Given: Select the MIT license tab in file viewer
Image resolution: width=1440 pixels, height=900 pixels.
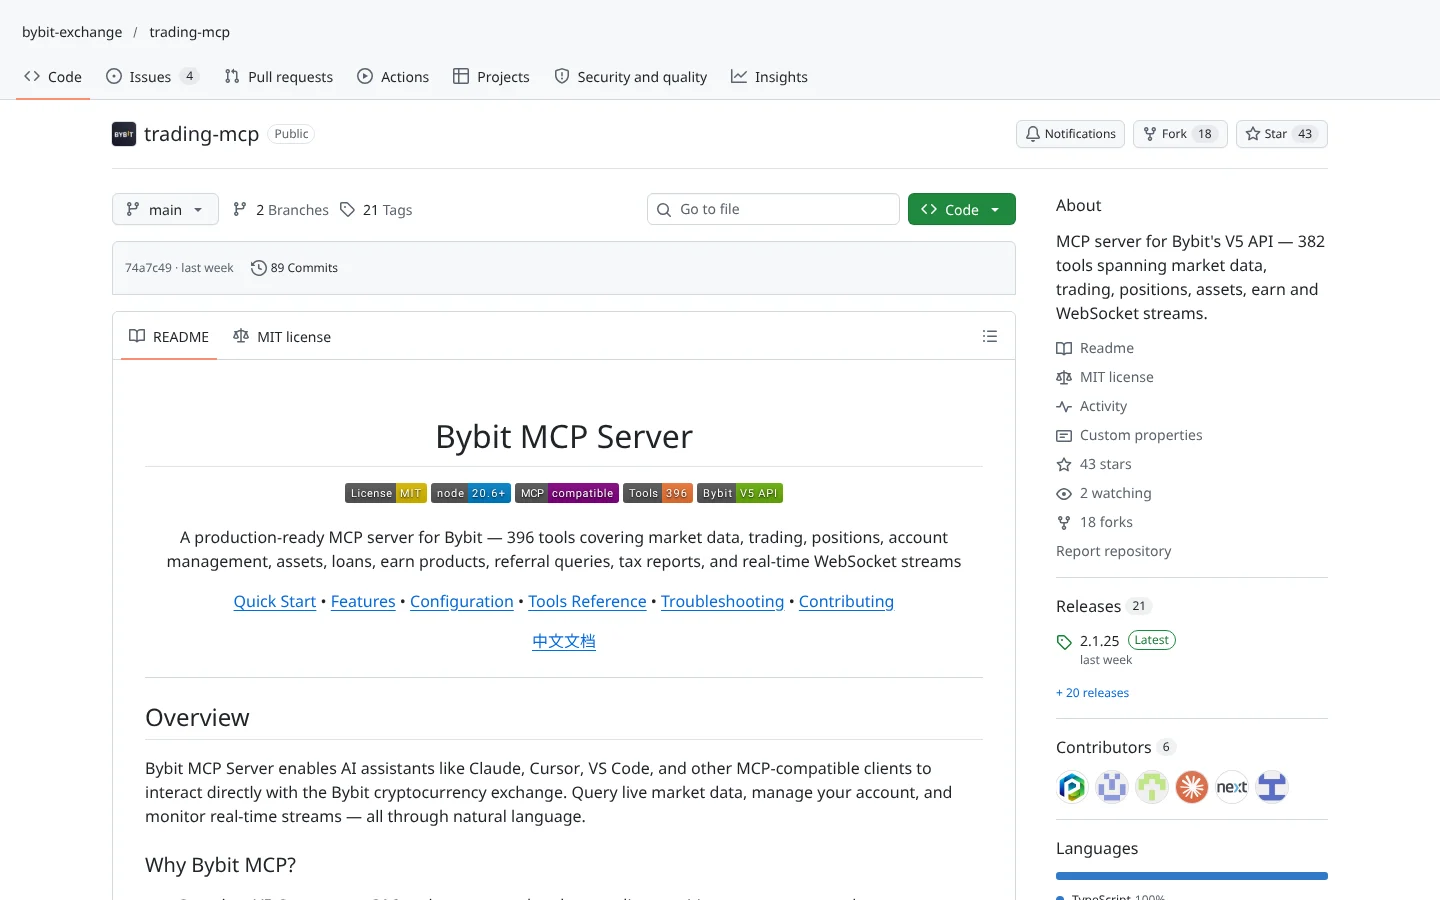Looking at the screenshot, I should point(282,337).
